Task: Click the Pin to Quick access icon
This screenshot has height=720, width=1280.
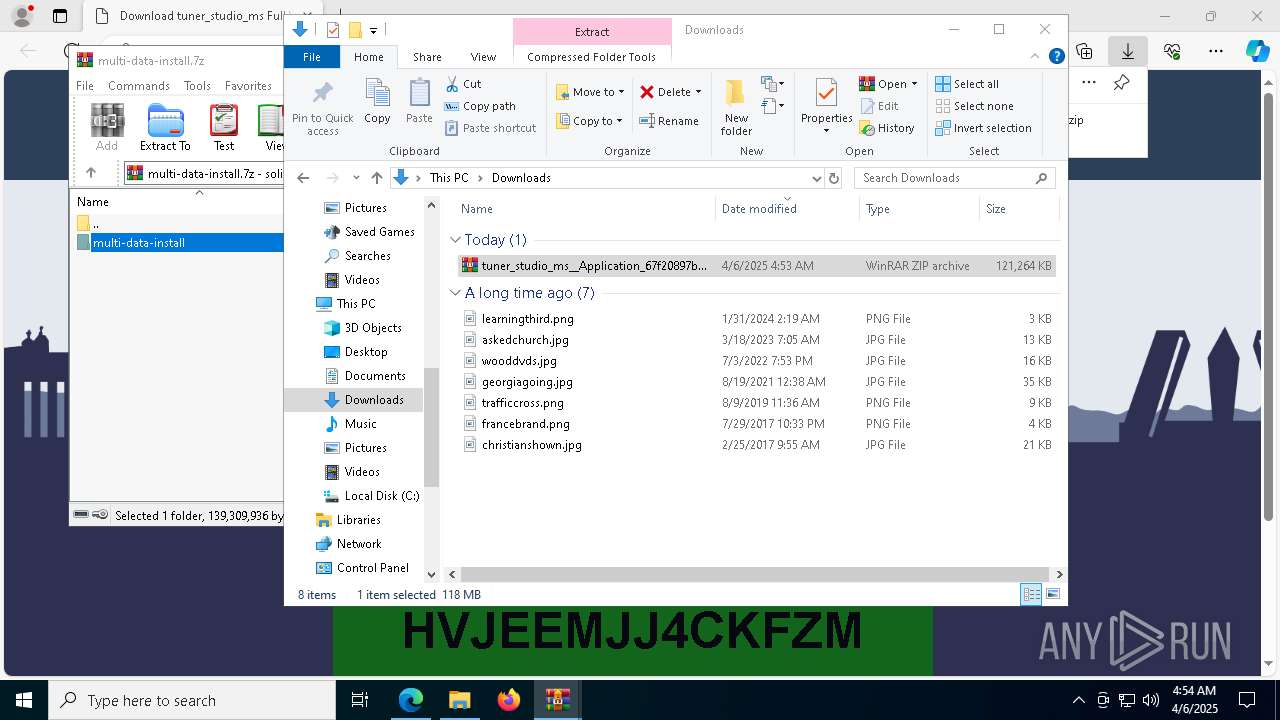Action: (x=322, y=94)
